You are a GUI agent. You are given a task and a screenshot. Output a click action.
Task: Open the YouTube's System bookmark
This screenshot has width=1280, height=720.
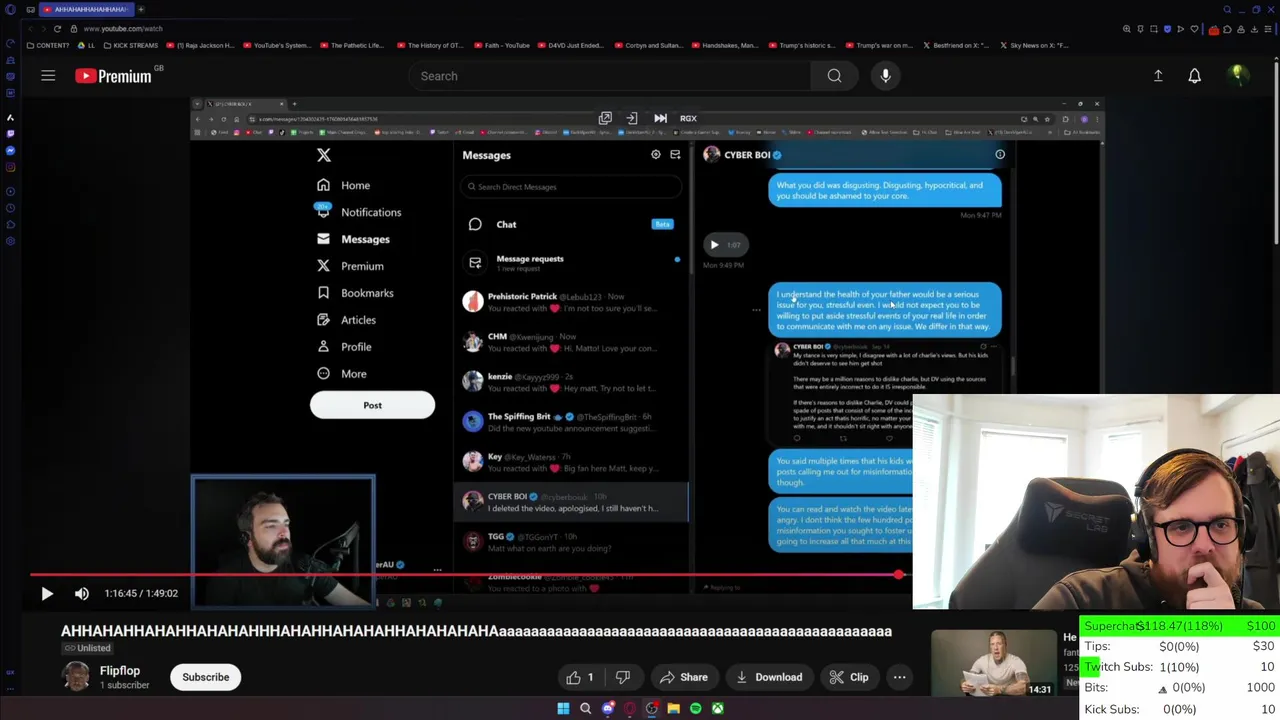(x=277, y=45)
